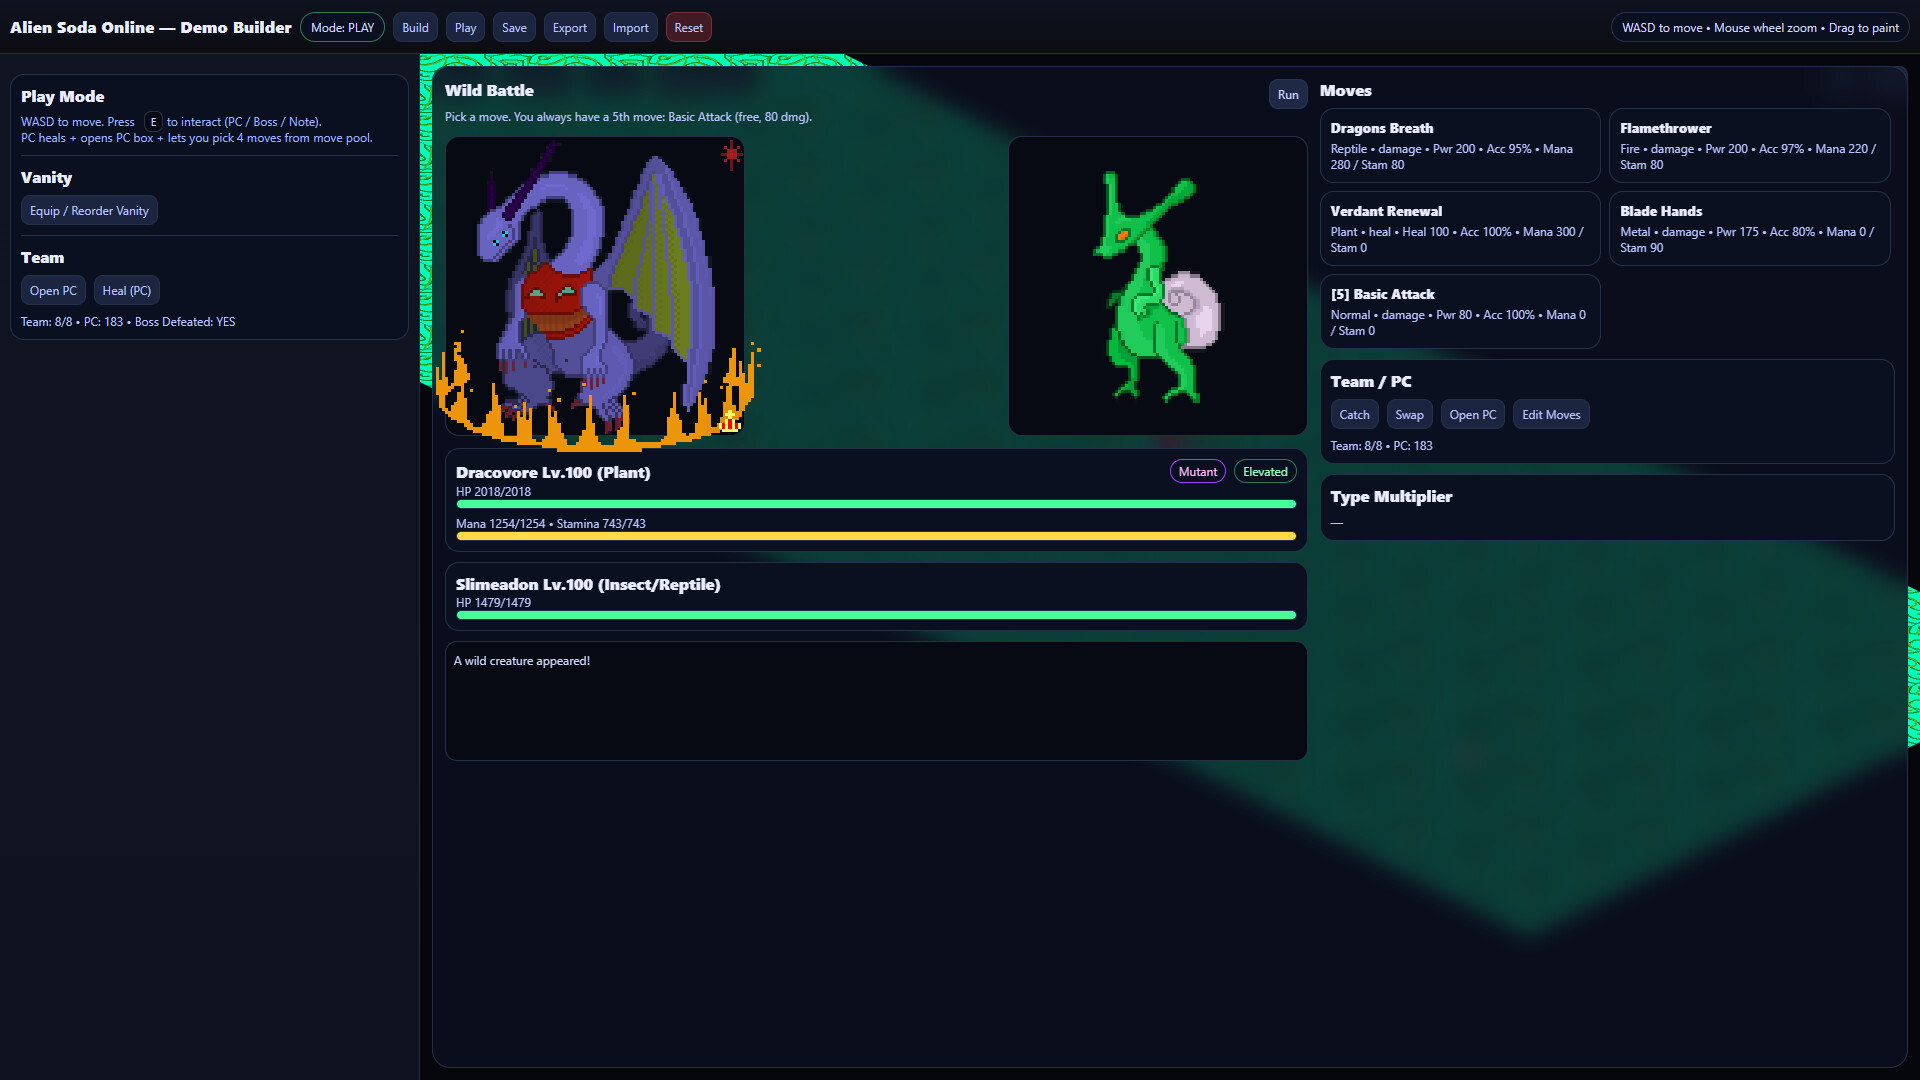Import a saved map
The height and width of the screenshot is (1080, 1920).
pos(630,27)
